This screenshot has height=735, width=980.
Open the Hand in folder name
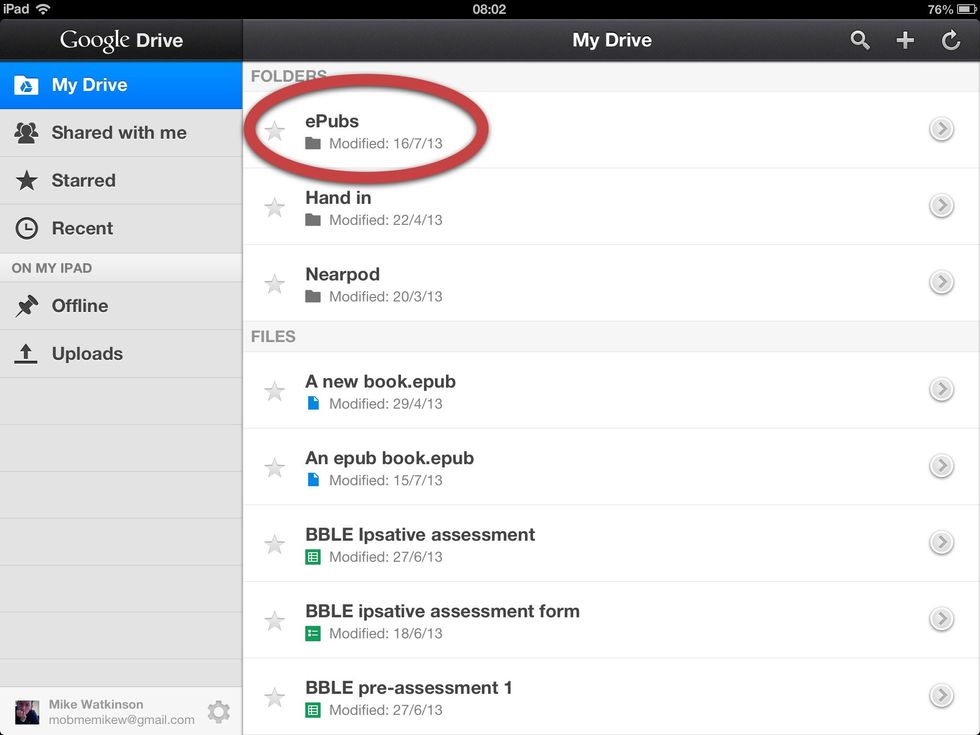click(338, 198)
